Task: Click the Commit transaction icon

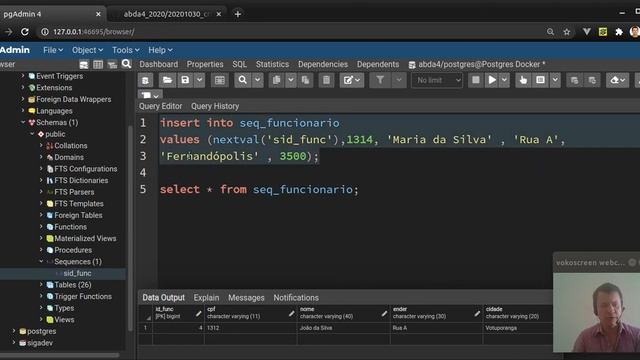Action: (x=574, y=80)
